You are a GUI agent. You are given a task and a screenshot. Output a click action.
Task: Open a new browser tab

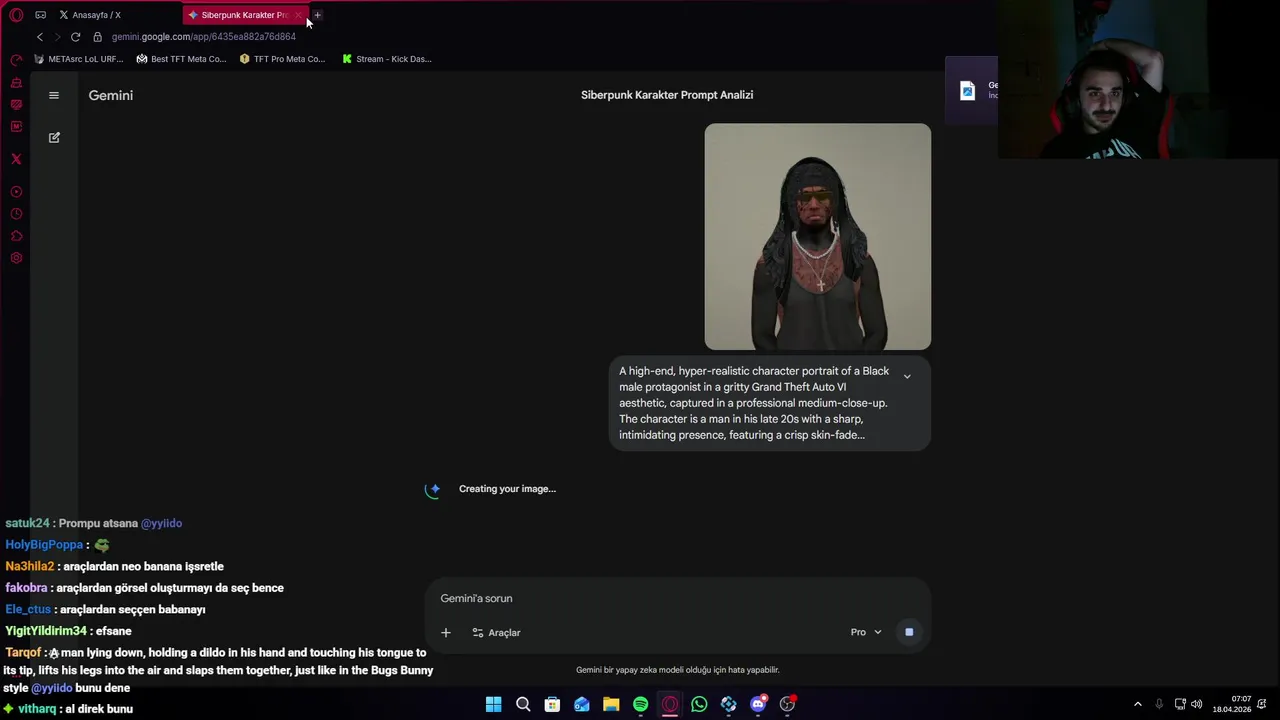(317, 15)
